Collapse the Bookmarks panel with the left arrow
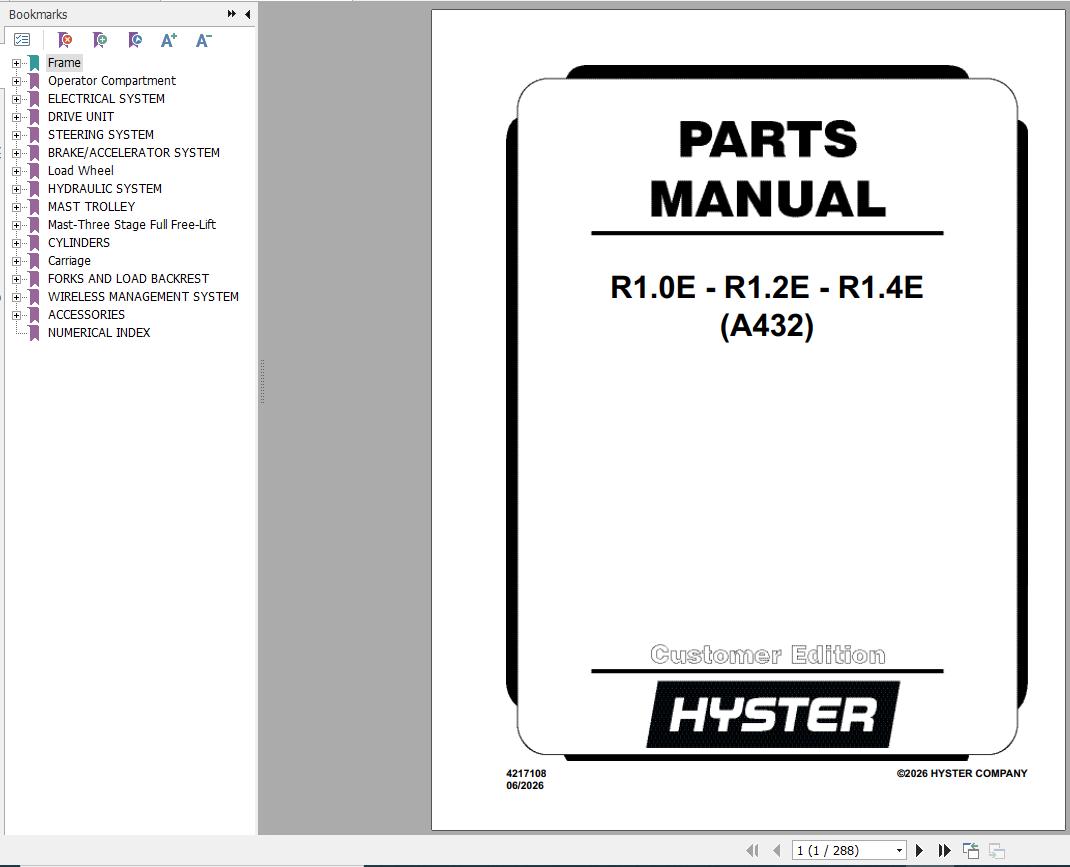The width and height of the screenshot is (1070, 867). point(247,14)
